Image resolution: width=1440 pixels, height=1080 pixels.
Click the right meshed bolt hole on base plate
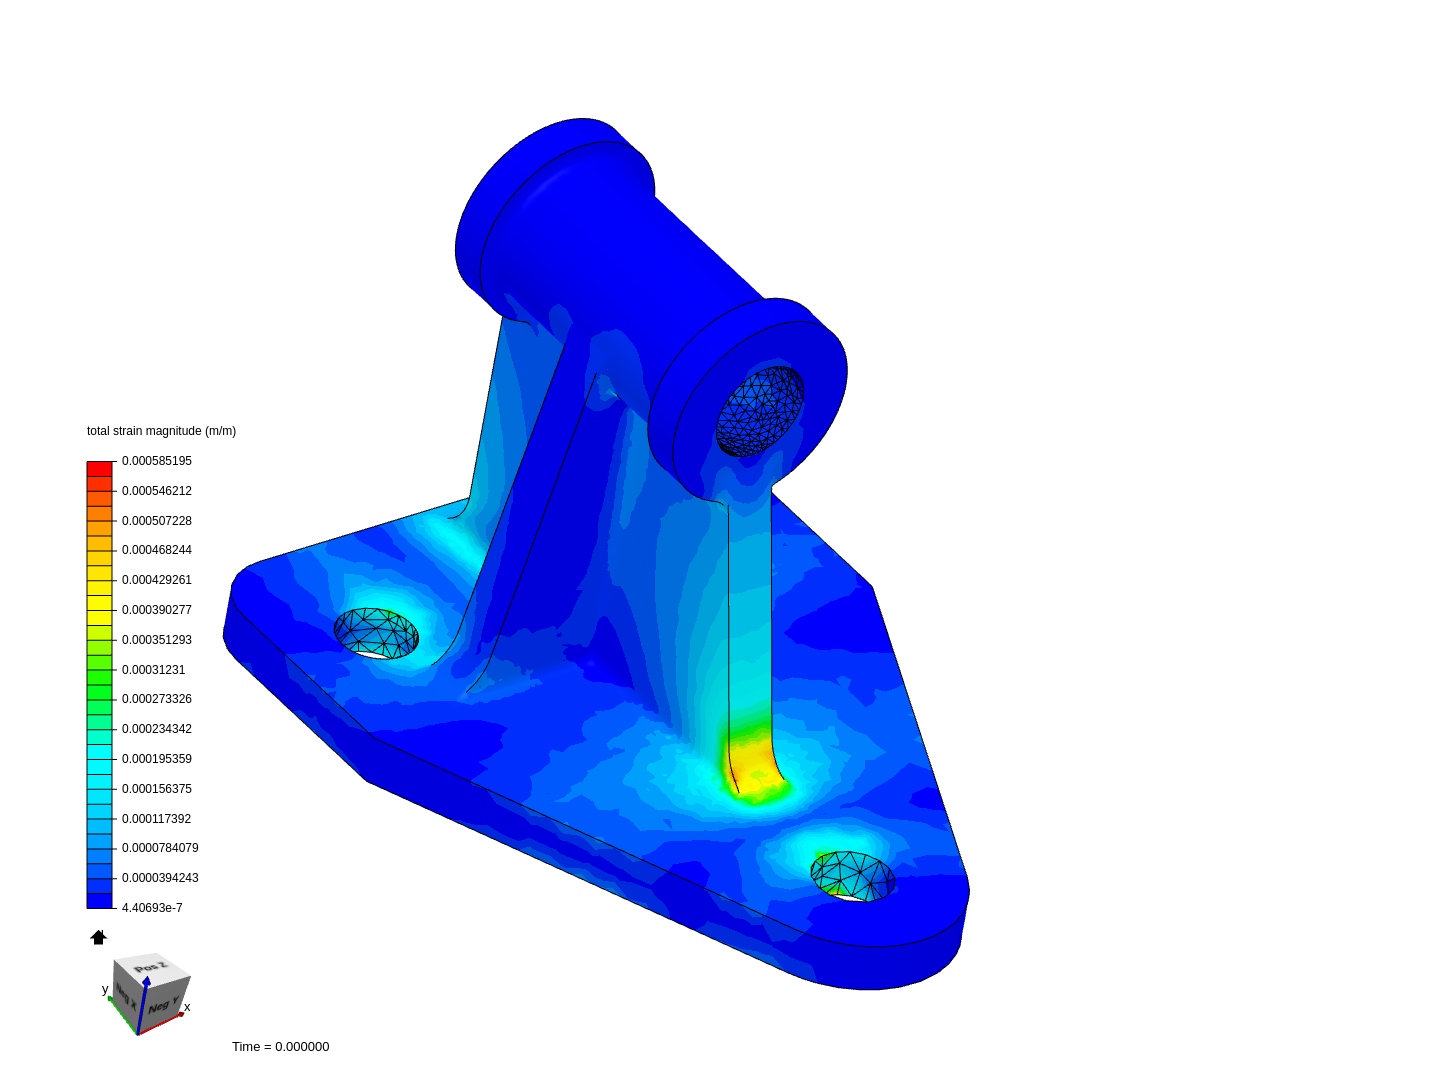(852, 876)
